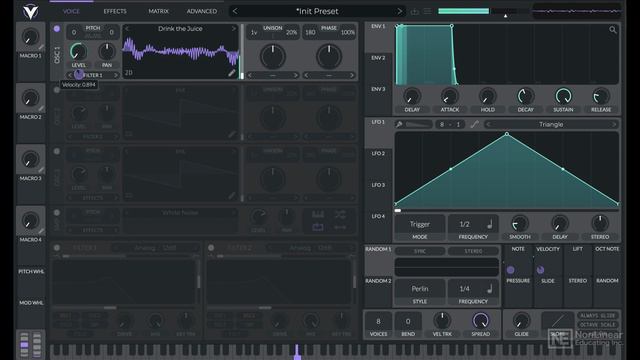This screenshot has width=640, height=360.
Task: Open the Perlin style dropdown
Action: click(420, 289)
